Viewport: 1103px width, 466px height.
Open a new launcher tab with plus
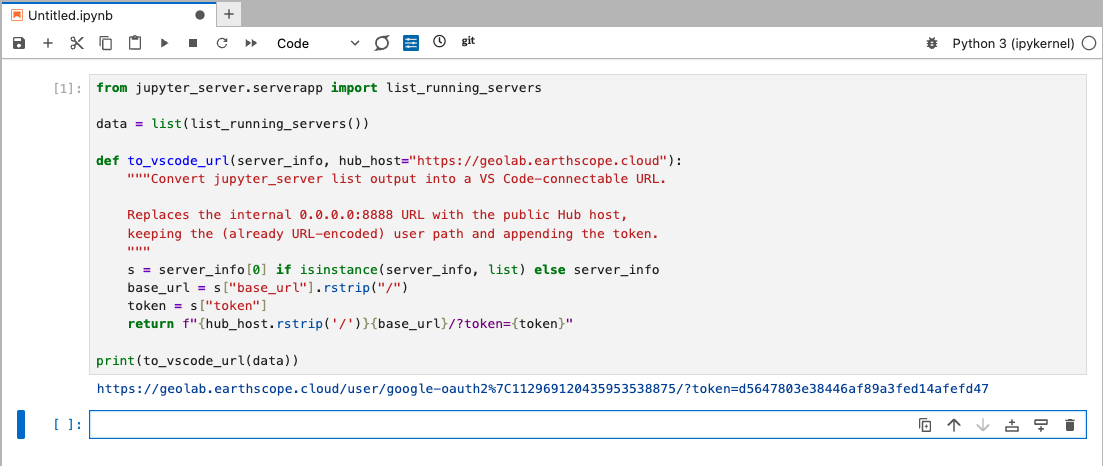tap(229, 14)
